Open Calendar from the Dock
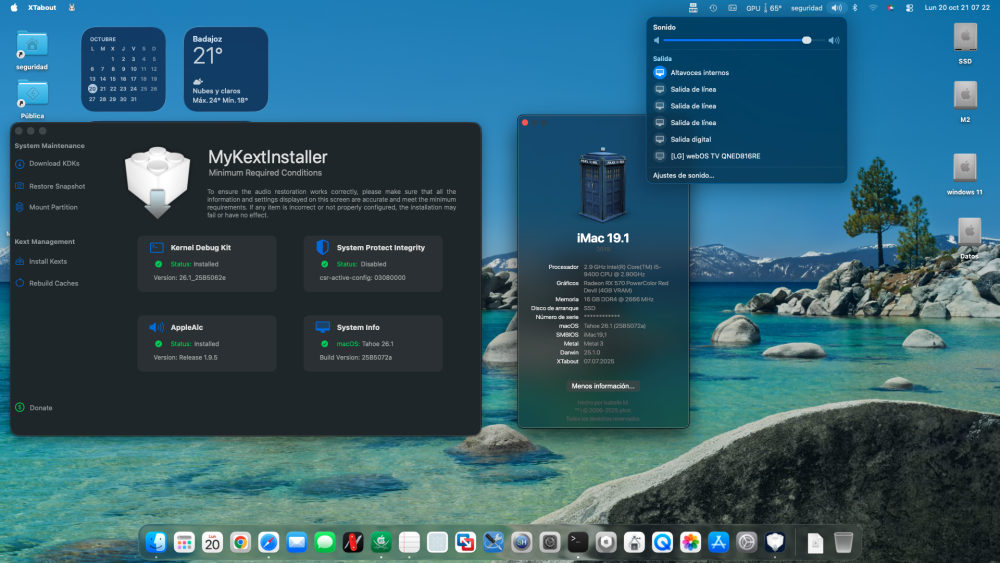Screen dimensions: 1000x563 (212, 542)
